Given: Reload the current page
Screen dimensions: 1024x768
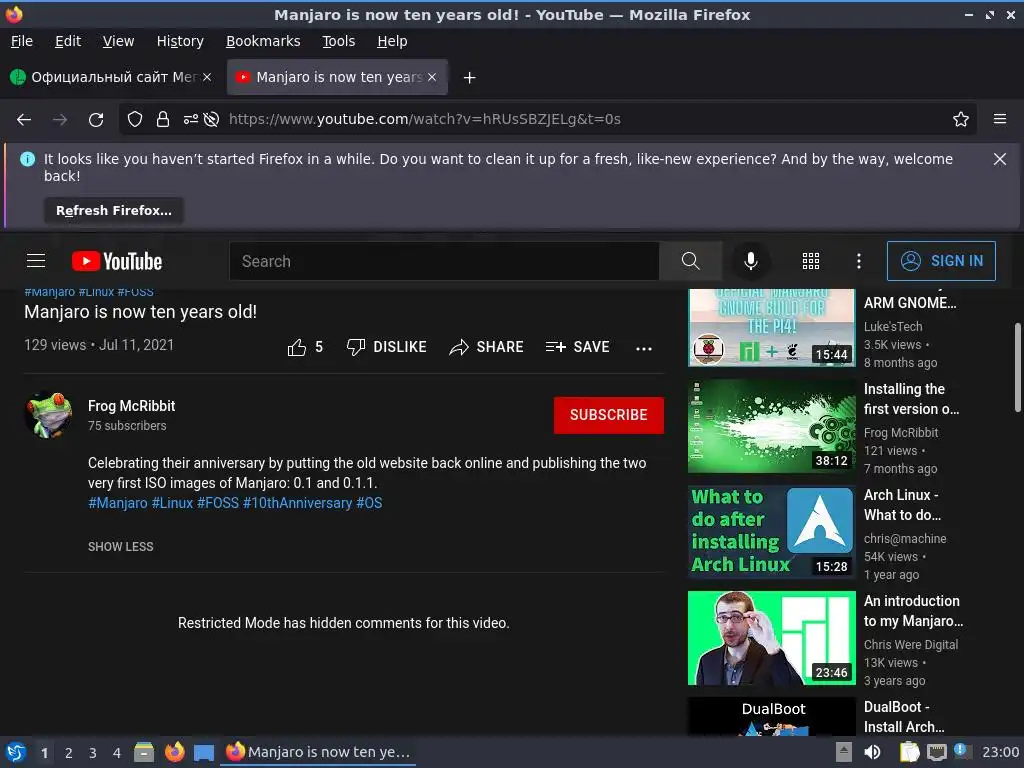Looking at the screenshot, I should click(96, 120).
